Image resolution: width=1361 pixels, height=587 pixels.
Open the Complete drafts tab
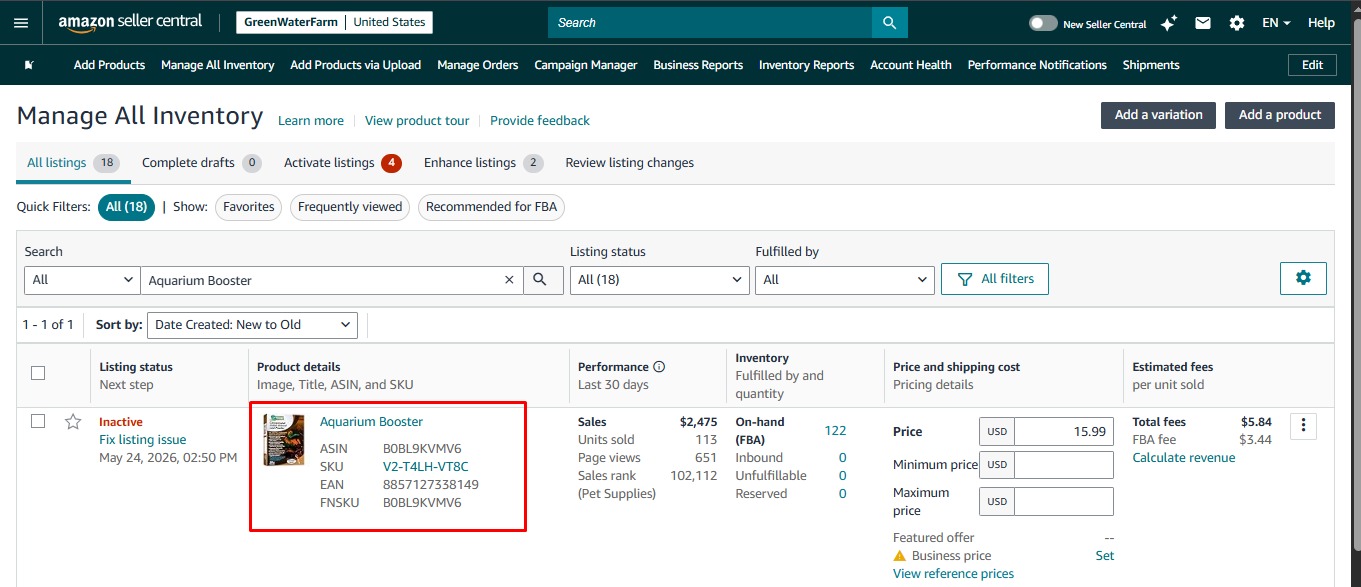pyautogui.click(x=202, y=163)
